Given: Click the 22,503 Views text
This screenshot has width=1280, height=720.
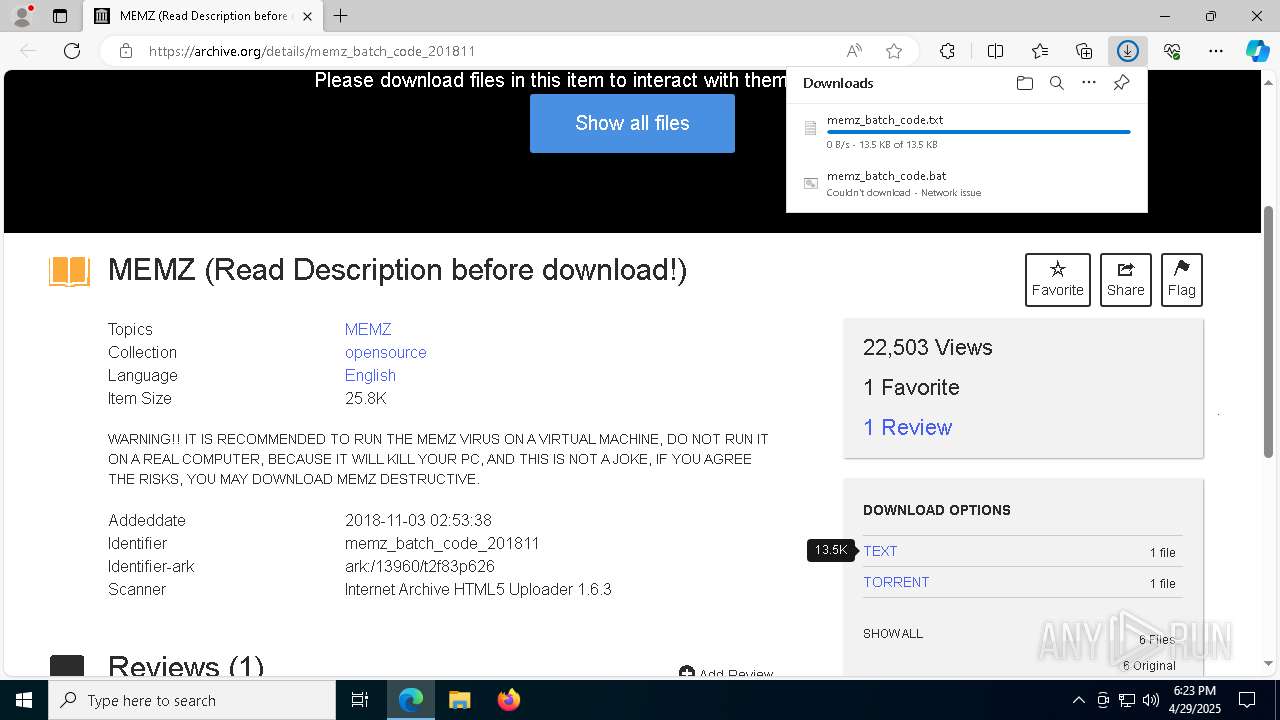Looking at the screenshot, I should click(x=927, y=347).
